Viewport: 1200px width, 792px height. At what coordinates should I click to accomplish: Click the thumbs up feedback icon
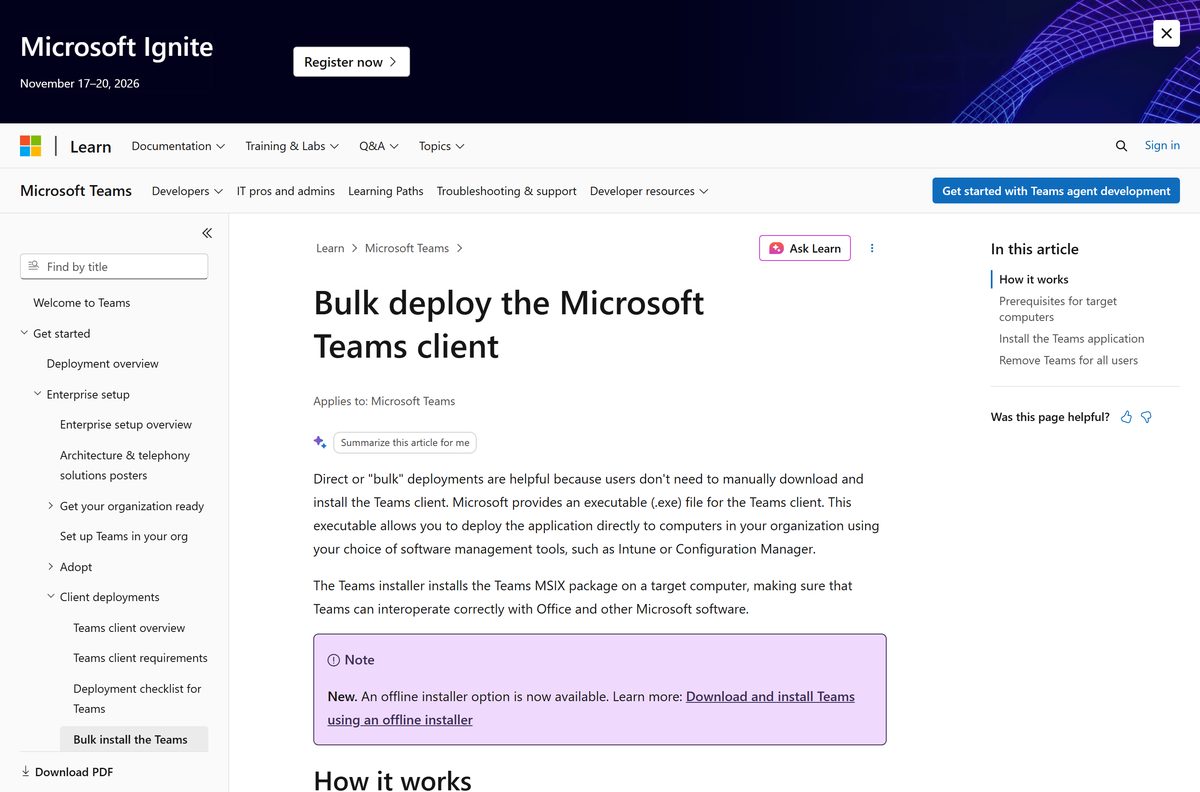pos(1127,417)
